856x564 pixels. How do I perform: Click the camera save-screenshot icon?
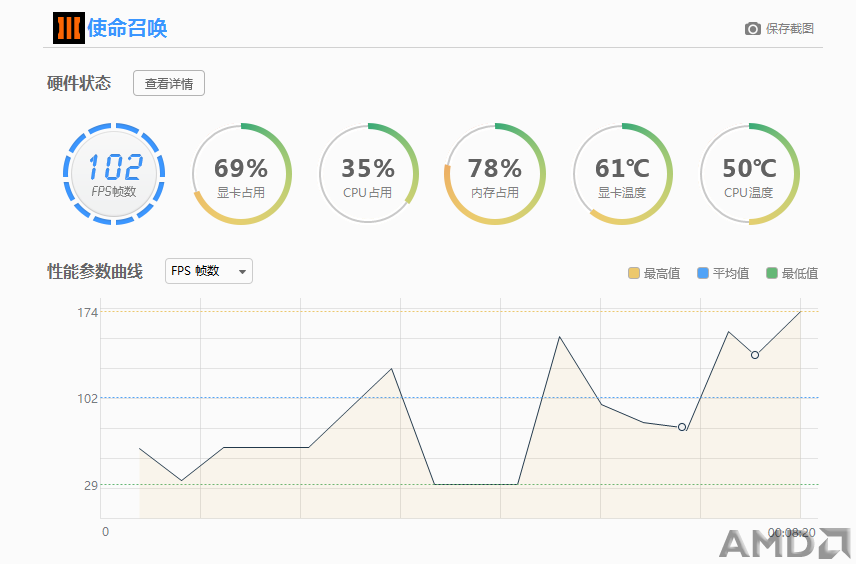point(753,28)
